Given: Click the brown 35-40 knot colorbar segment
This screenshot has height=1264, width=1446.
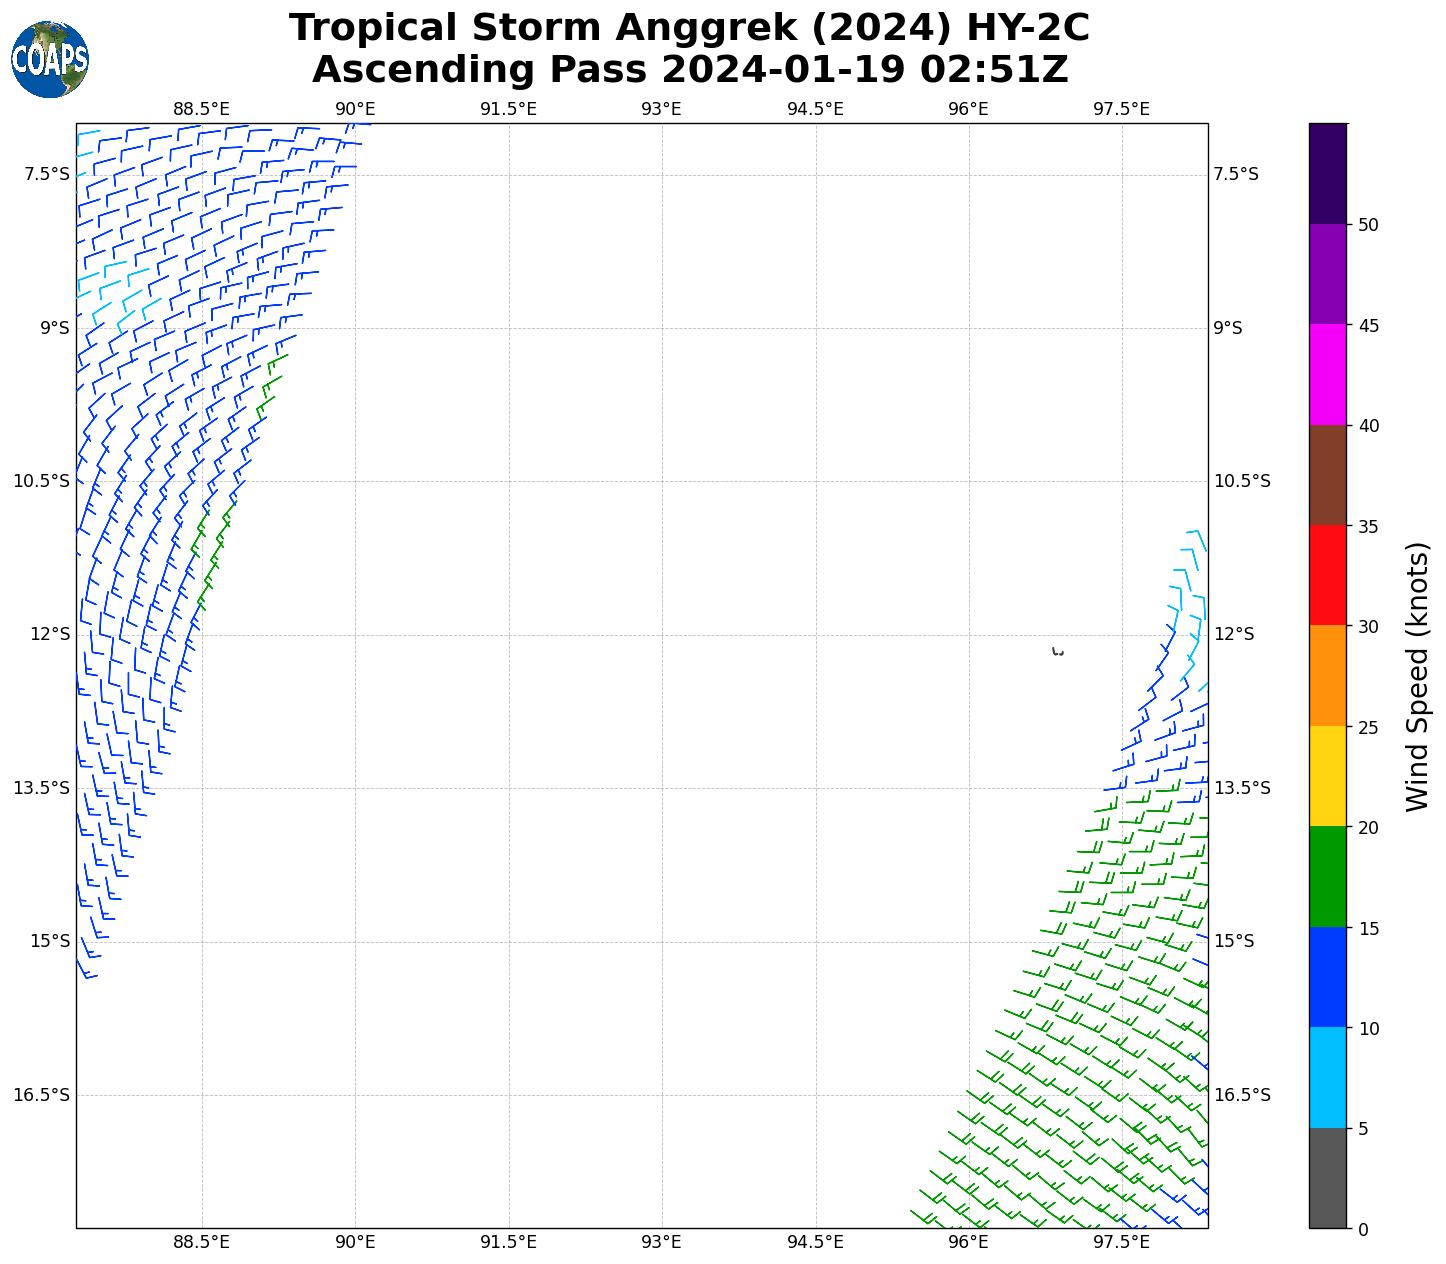Looking at the screenshot, I should click(x=1328, y=475).
